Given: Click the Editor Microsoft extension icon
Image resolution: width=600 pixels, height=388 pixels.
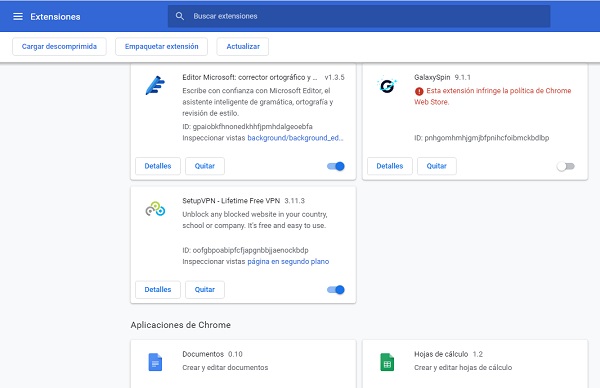Looking at the screenshot, I should tap(155, 85).
